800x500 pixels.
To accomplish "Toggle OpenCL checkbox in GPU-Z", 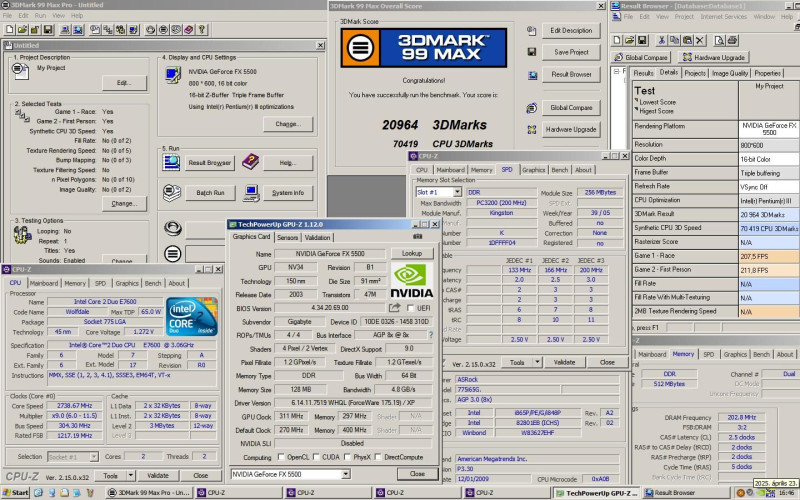I will [x=281, y=457].
